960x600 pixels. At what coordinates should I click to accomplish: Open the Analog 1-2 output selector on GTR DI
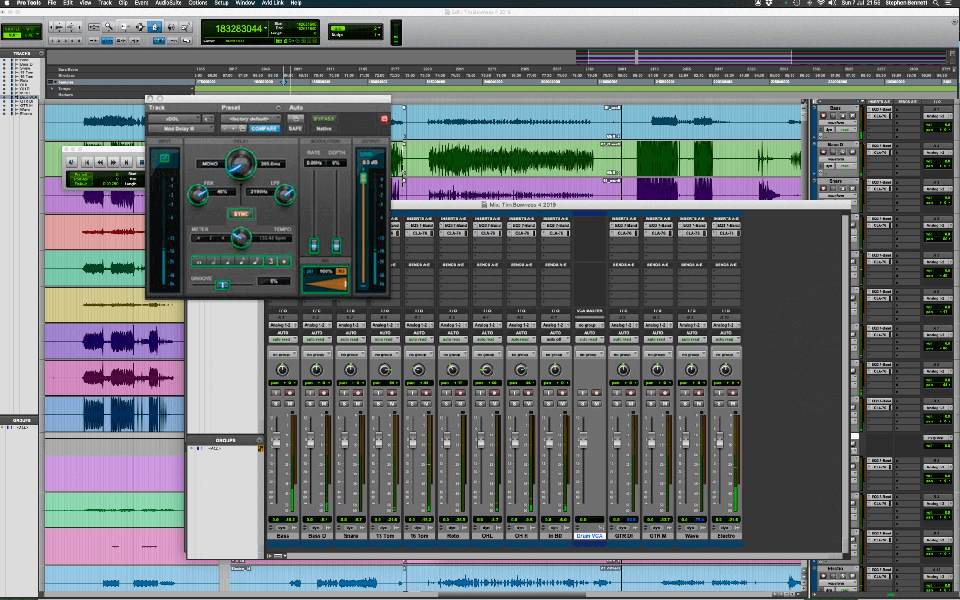pyautogui.click(x=624, y=324)
